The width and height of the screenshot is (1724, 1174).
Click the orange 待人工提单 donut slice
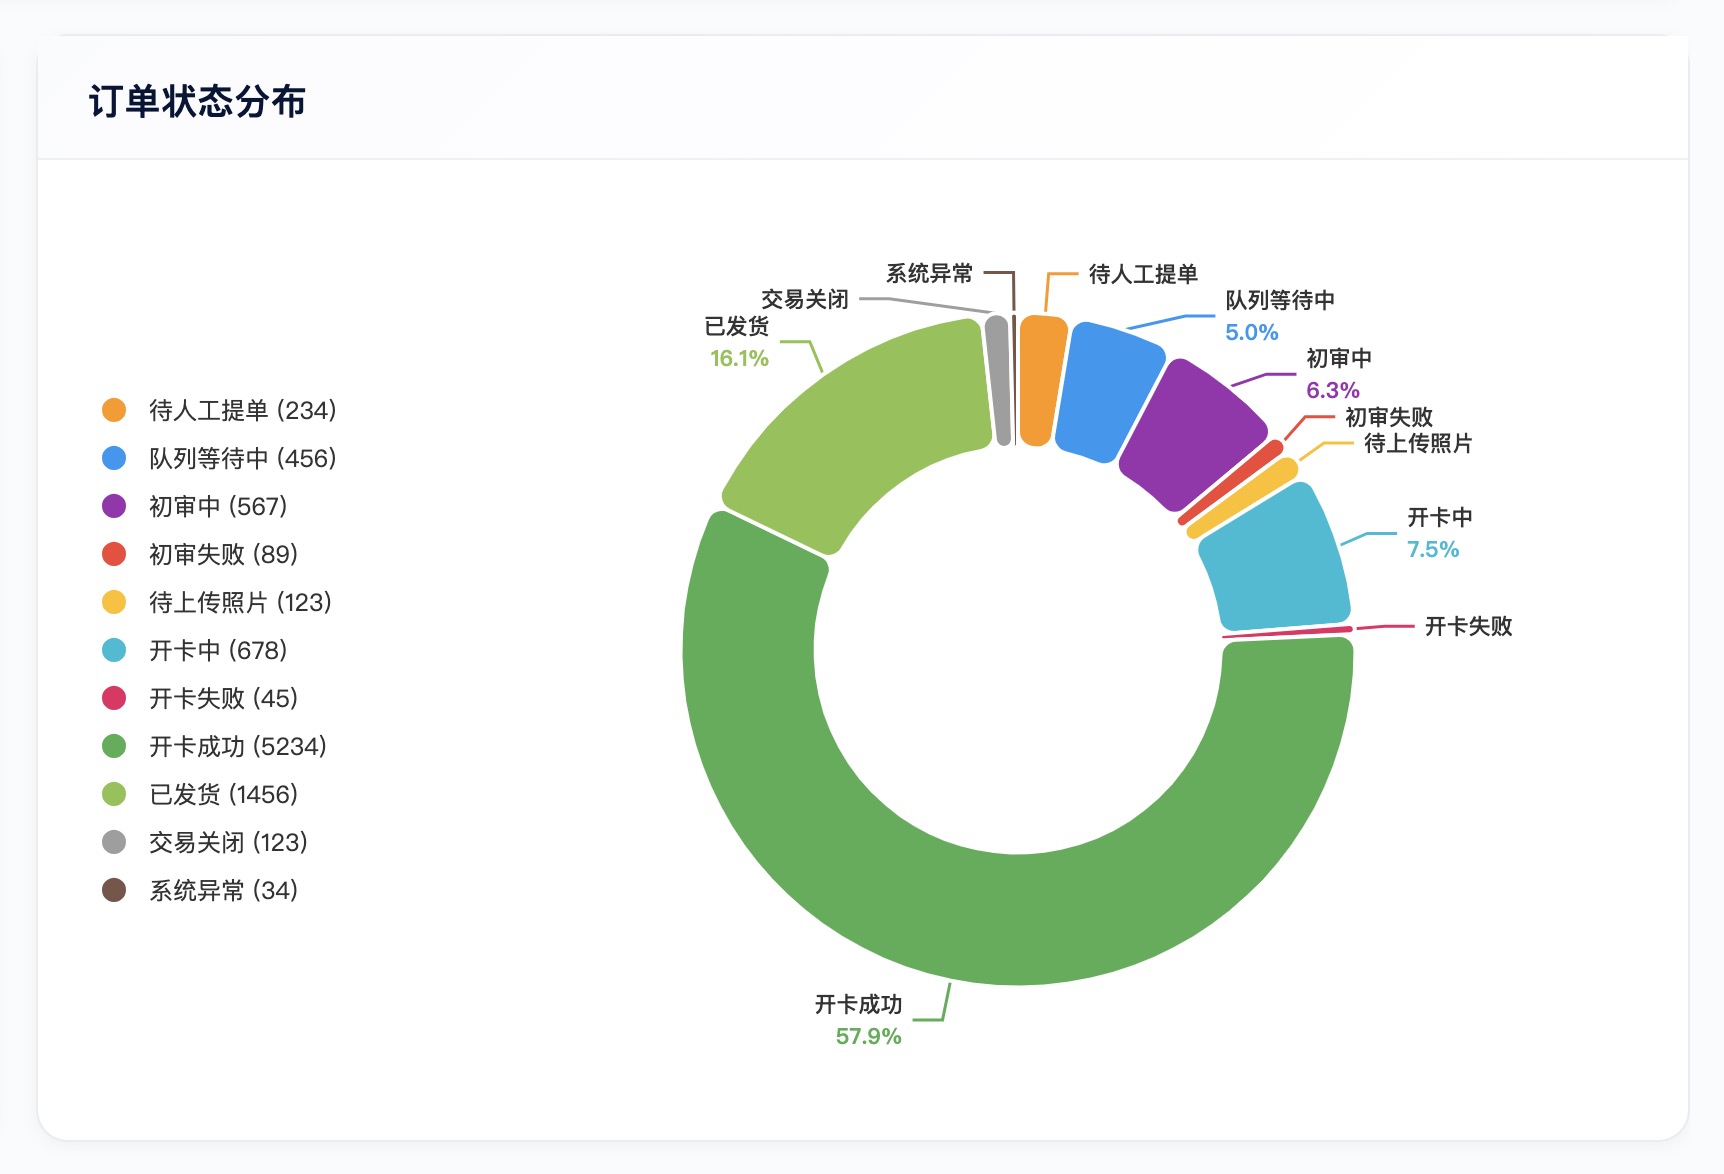pyautogui.click(x=1040, y=380)
